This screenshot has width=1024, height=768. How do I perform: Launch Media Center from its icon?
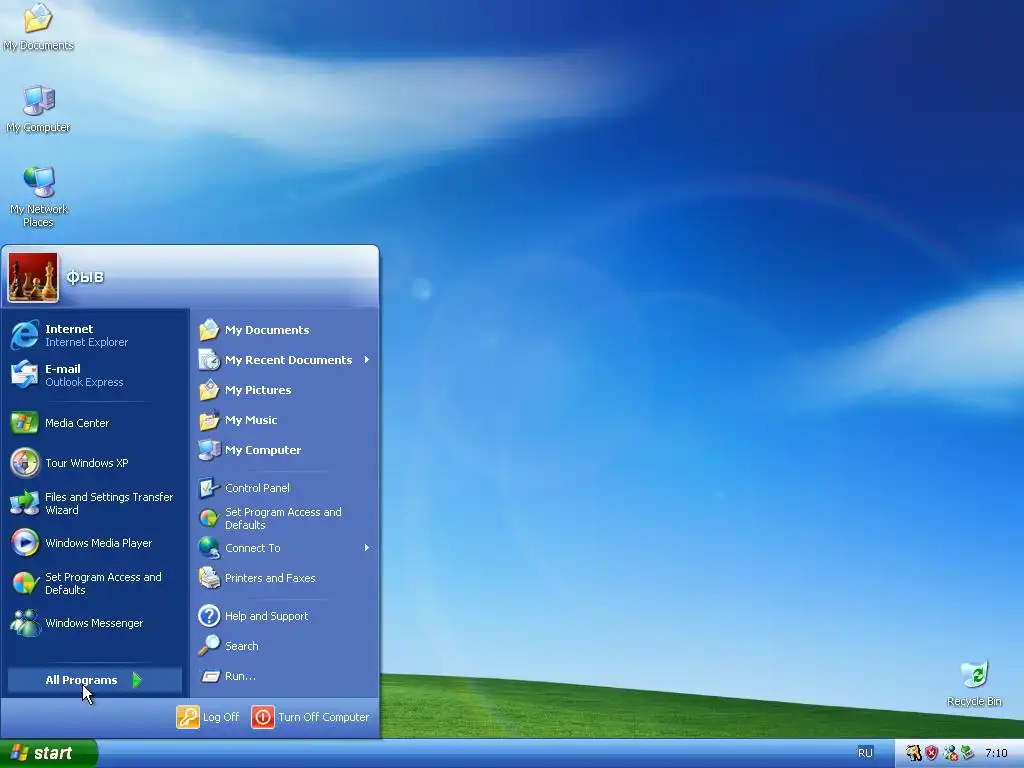click(x=25, y=423)
